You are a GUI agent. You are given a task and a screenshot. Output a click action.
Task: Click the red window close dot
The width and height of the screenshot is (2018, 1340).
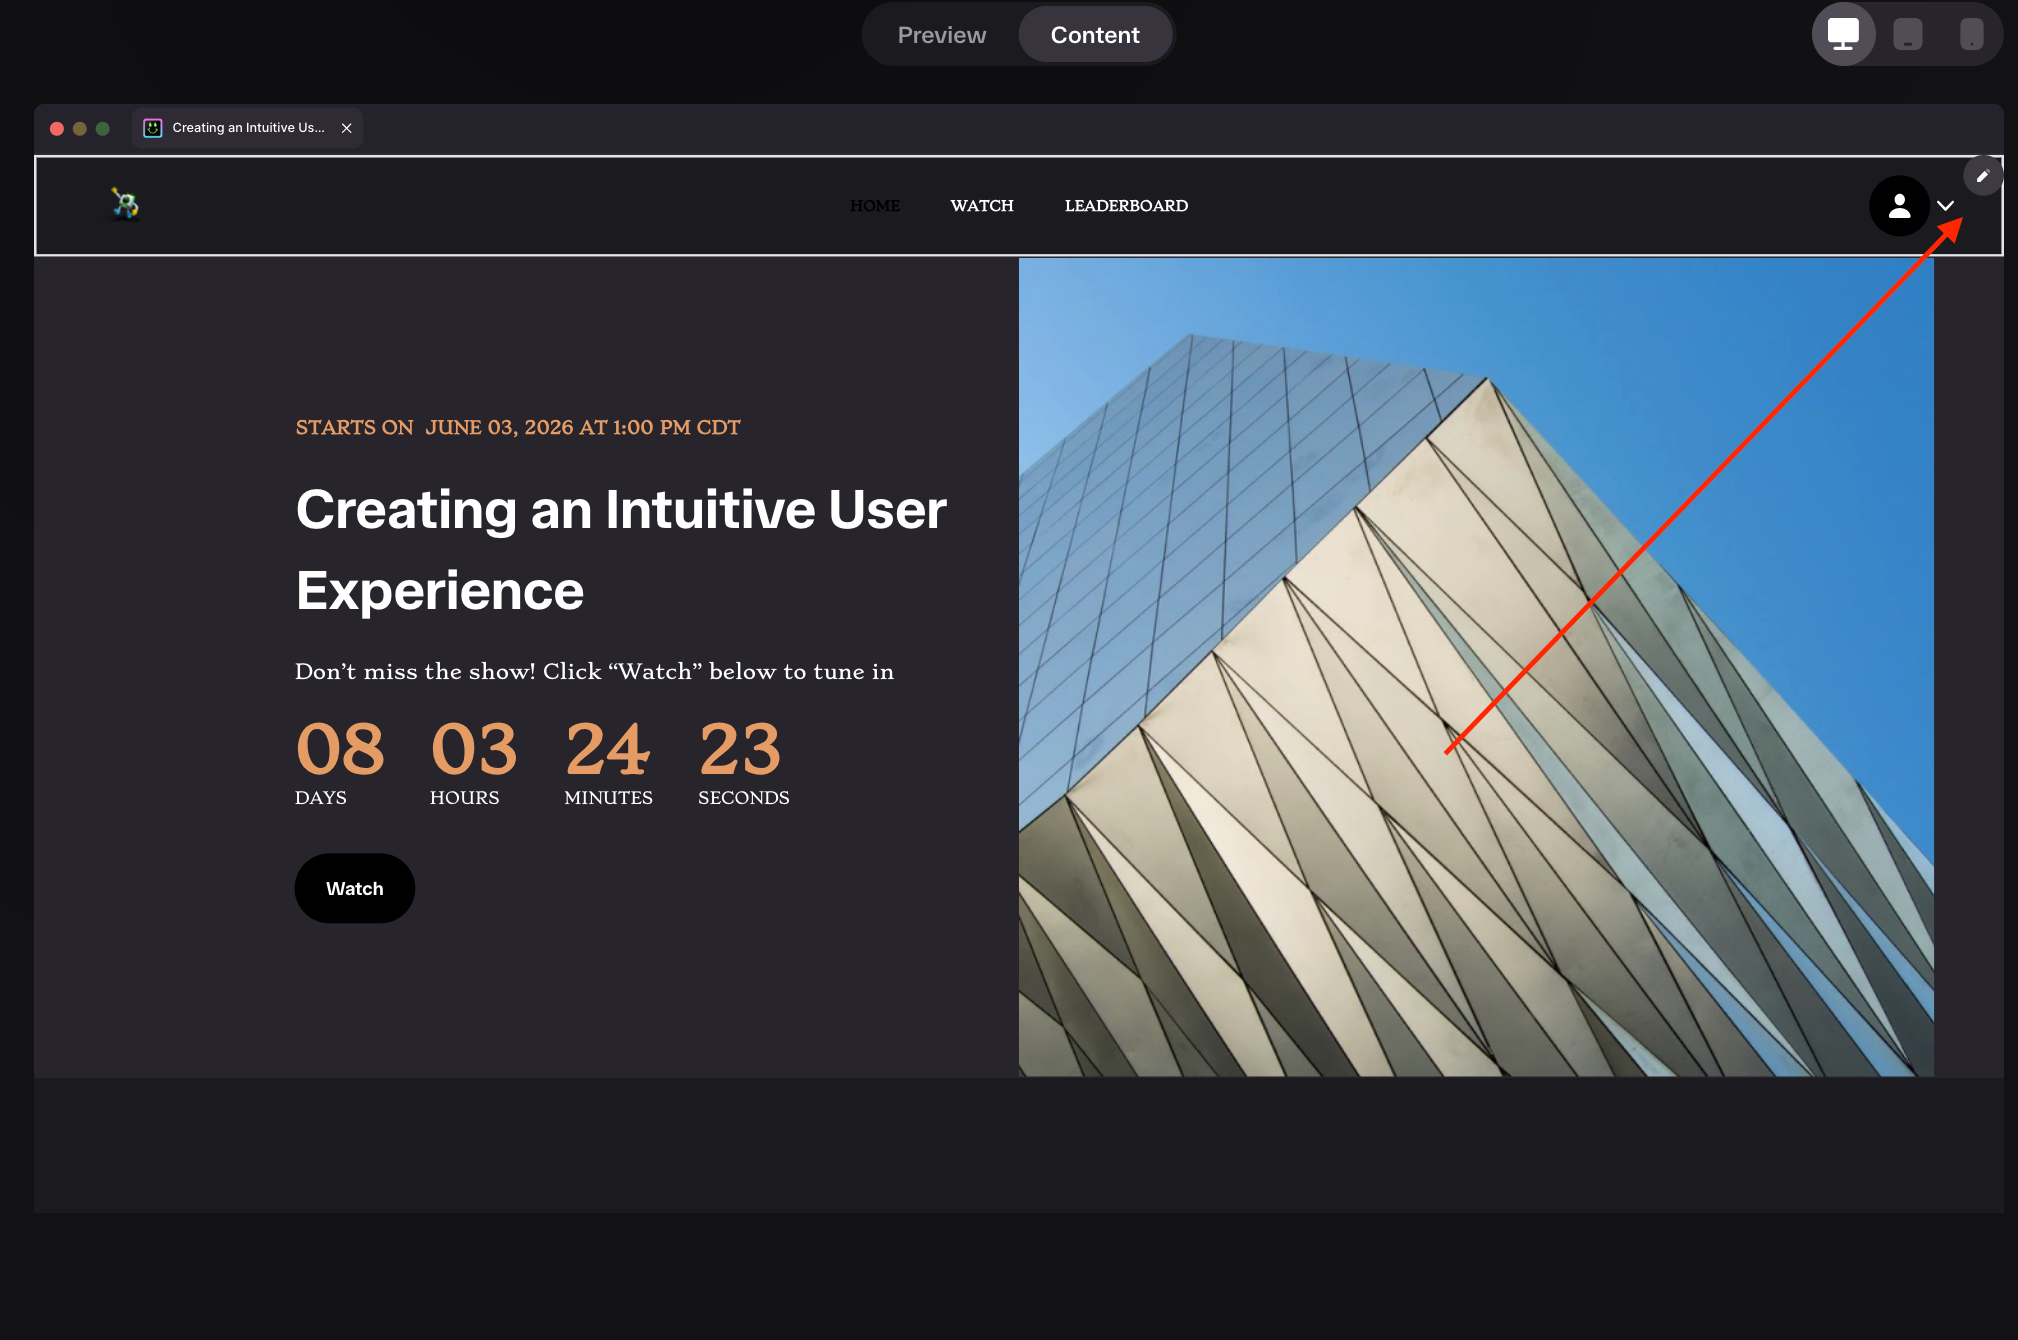tap(57, 128)
